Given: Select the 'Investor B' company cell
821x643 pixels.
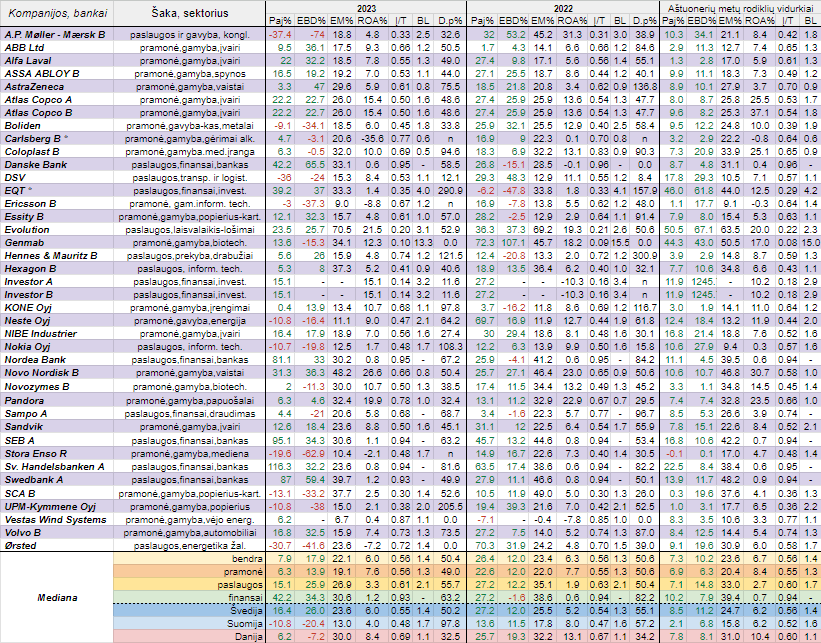Looking at the screenshot, I should (57, 295).
